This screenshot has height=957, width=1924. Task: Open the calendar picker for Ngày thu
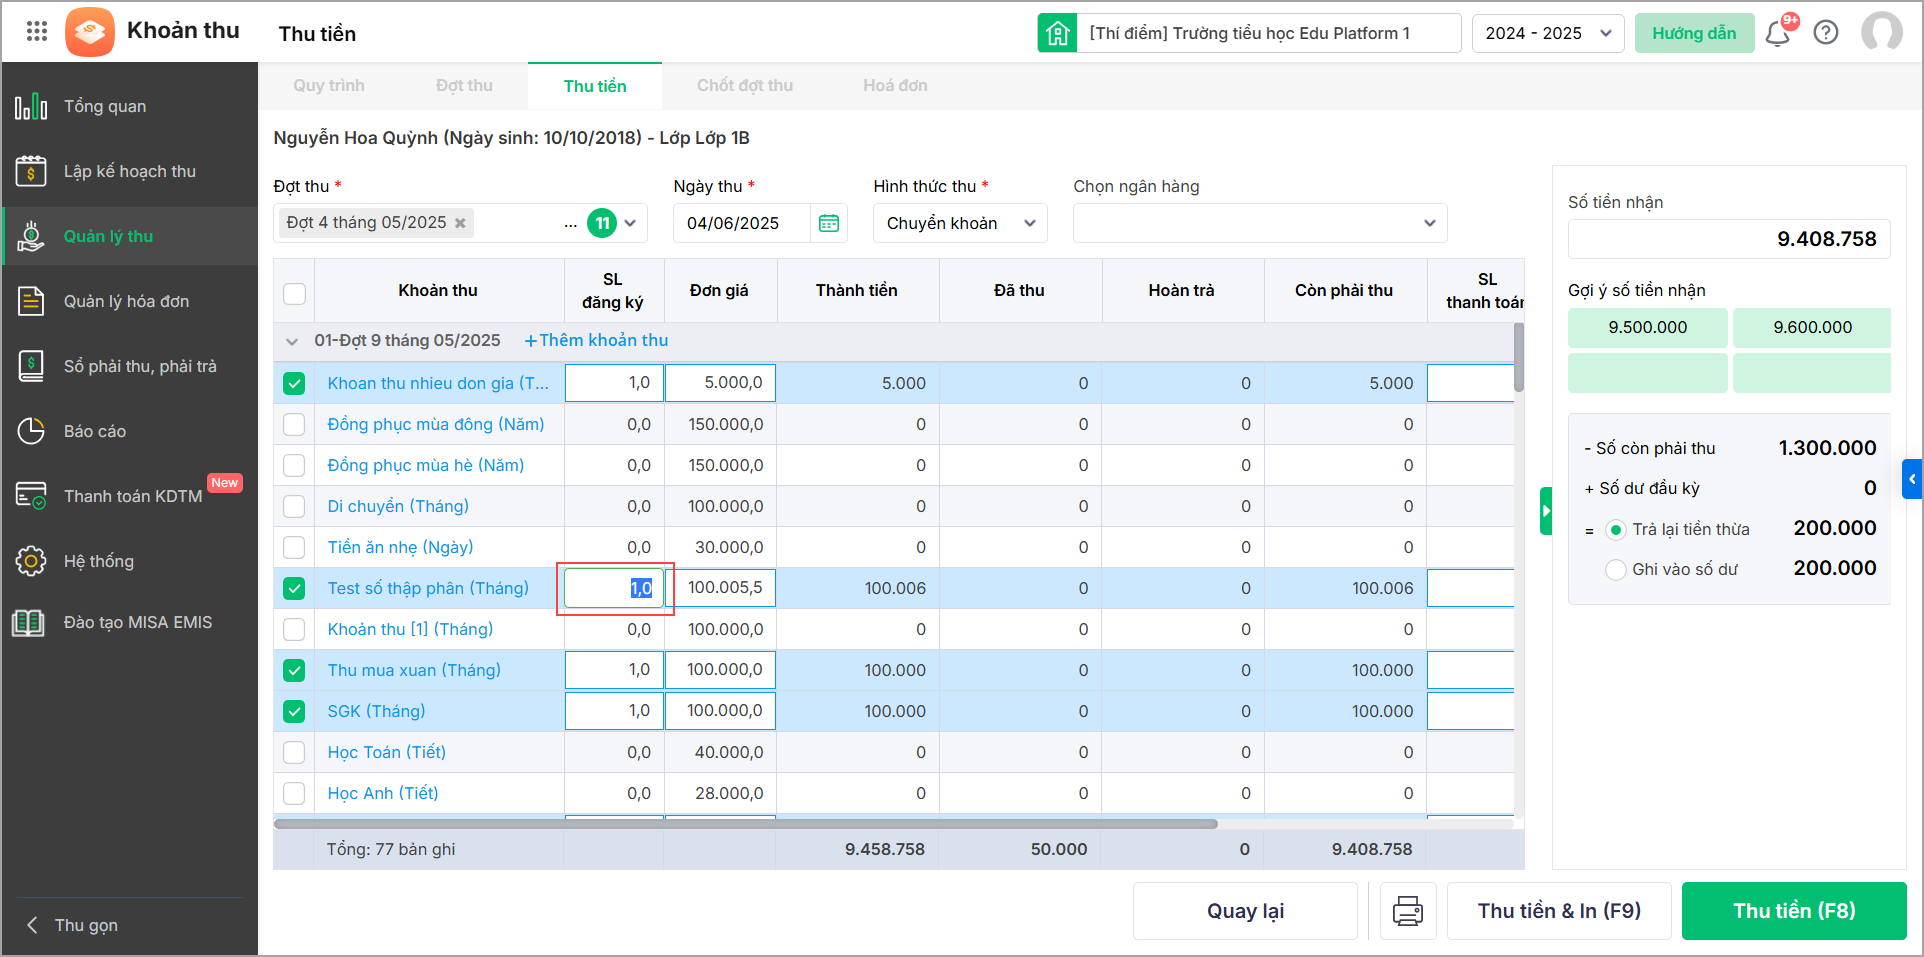829,223
